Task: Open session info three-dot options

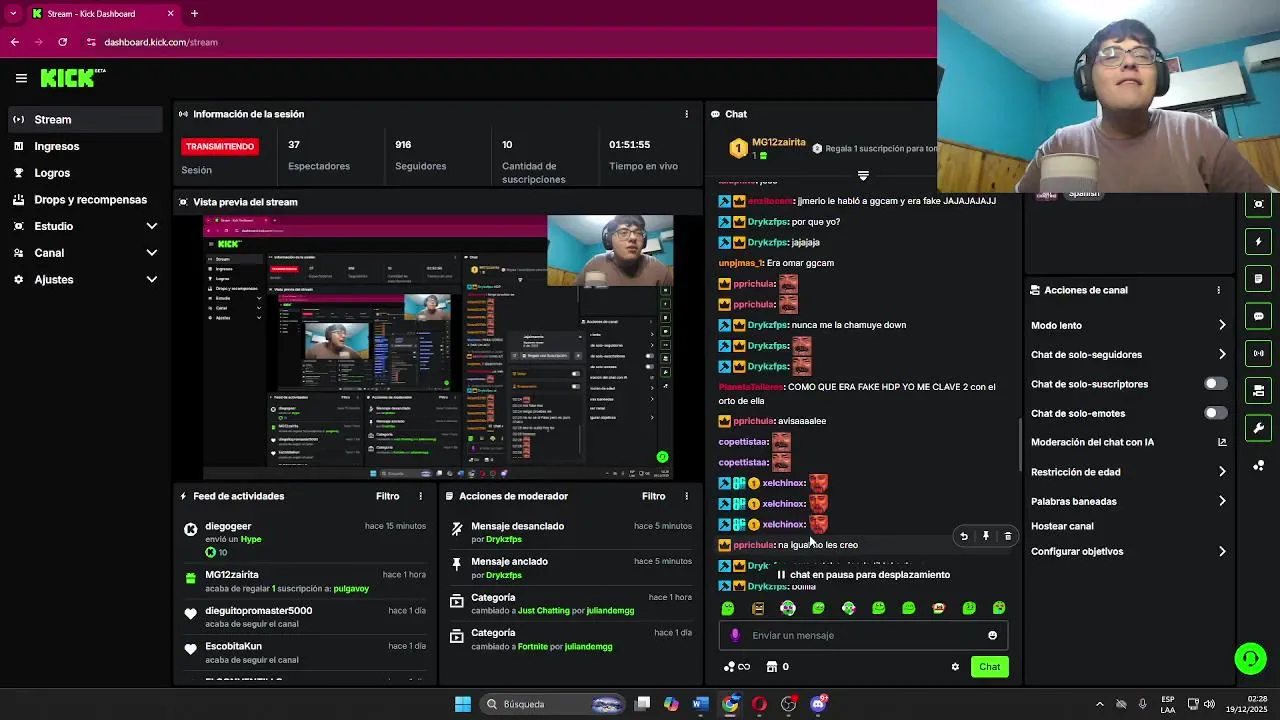Action: (686, 114)
